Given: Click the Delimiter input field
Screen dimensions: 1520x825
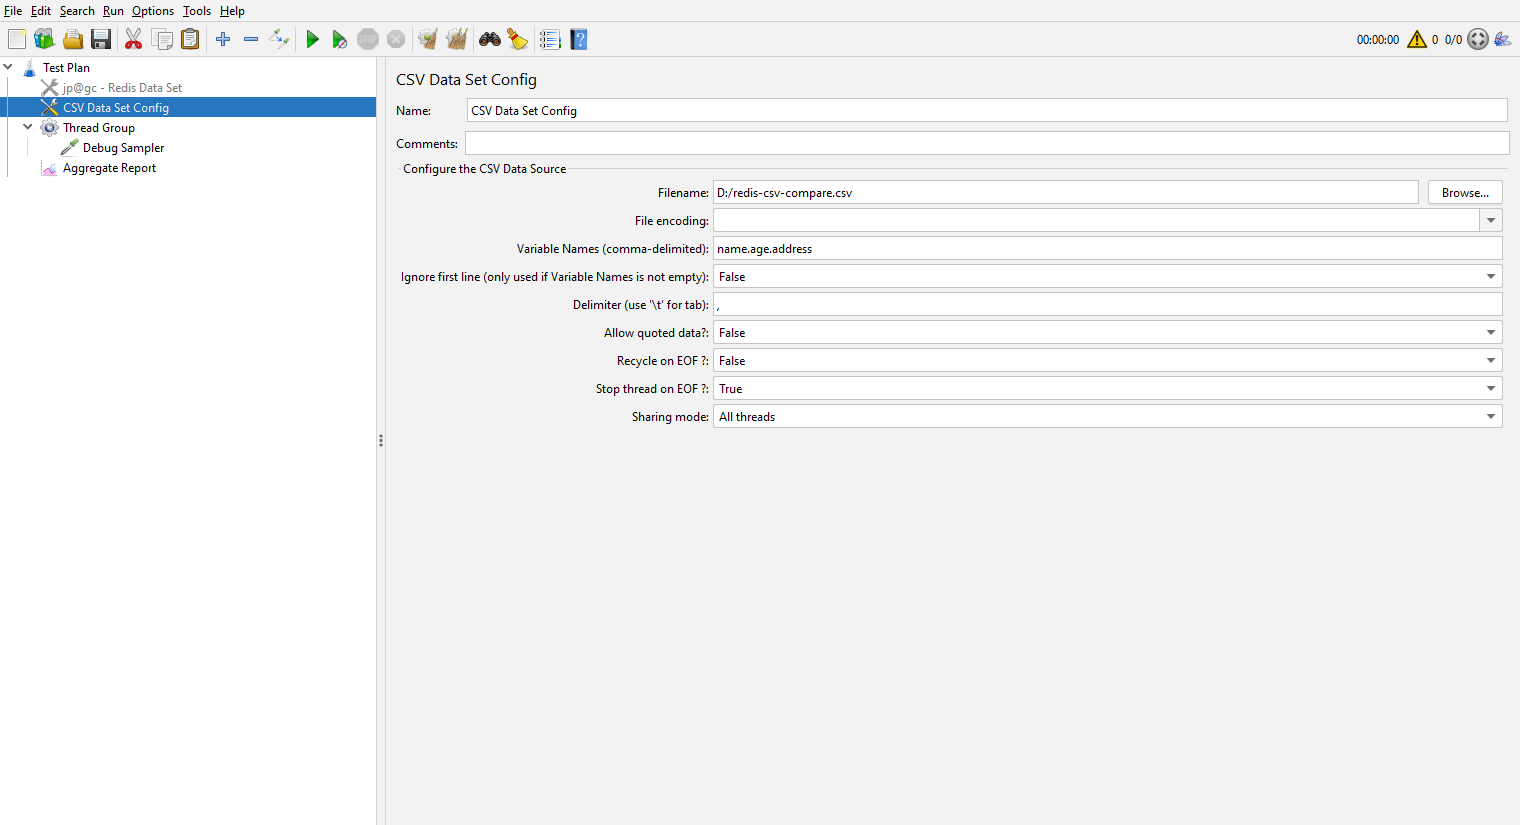Looking at the screenshot, I should point(1107,304).
